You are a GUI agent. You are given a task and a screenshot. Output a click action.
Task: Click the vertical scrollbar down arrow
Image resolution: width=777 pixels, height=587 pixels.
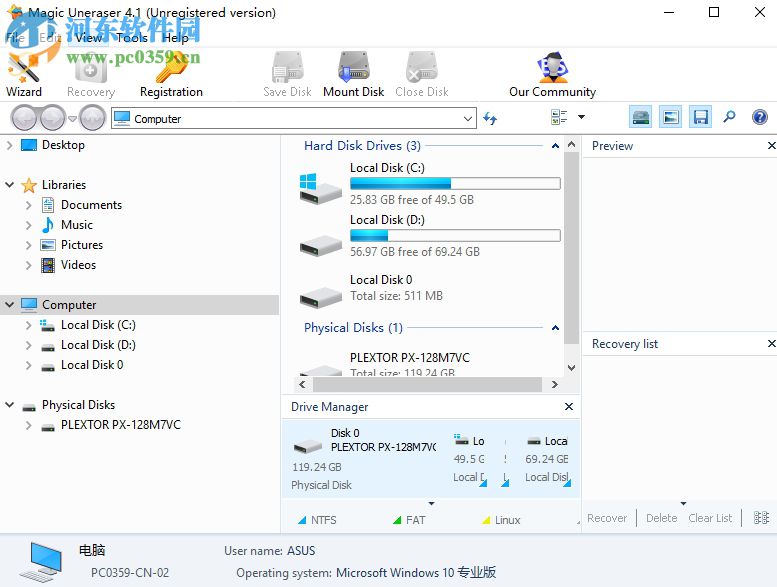coord(571,368)
